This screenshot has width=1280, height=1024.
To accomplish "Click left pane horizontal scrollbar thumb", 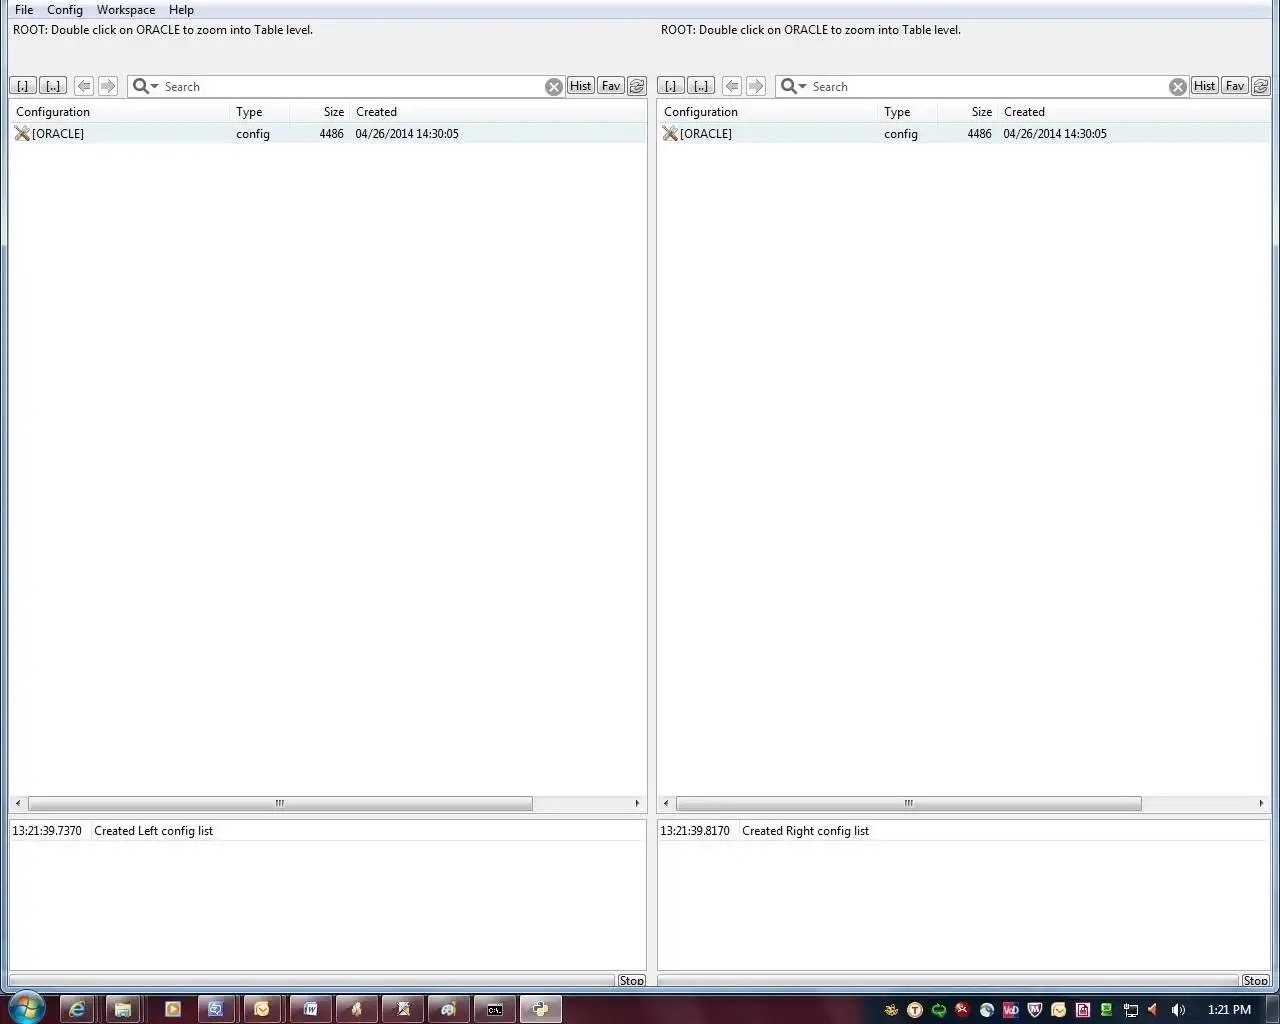I will (280, 803).
